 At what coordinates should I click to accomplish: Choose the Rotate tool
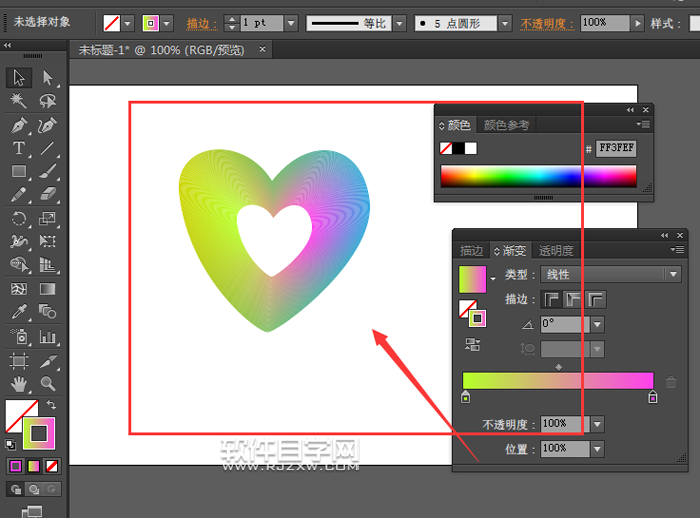pos(18,218)
